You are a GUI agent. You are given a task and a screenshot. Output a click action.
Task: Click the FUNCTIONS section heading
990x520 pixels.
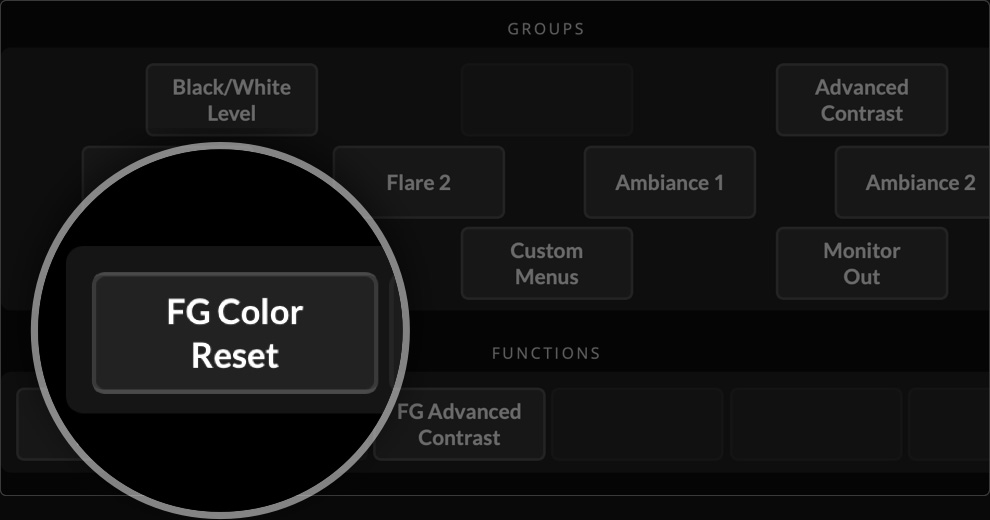546,353
